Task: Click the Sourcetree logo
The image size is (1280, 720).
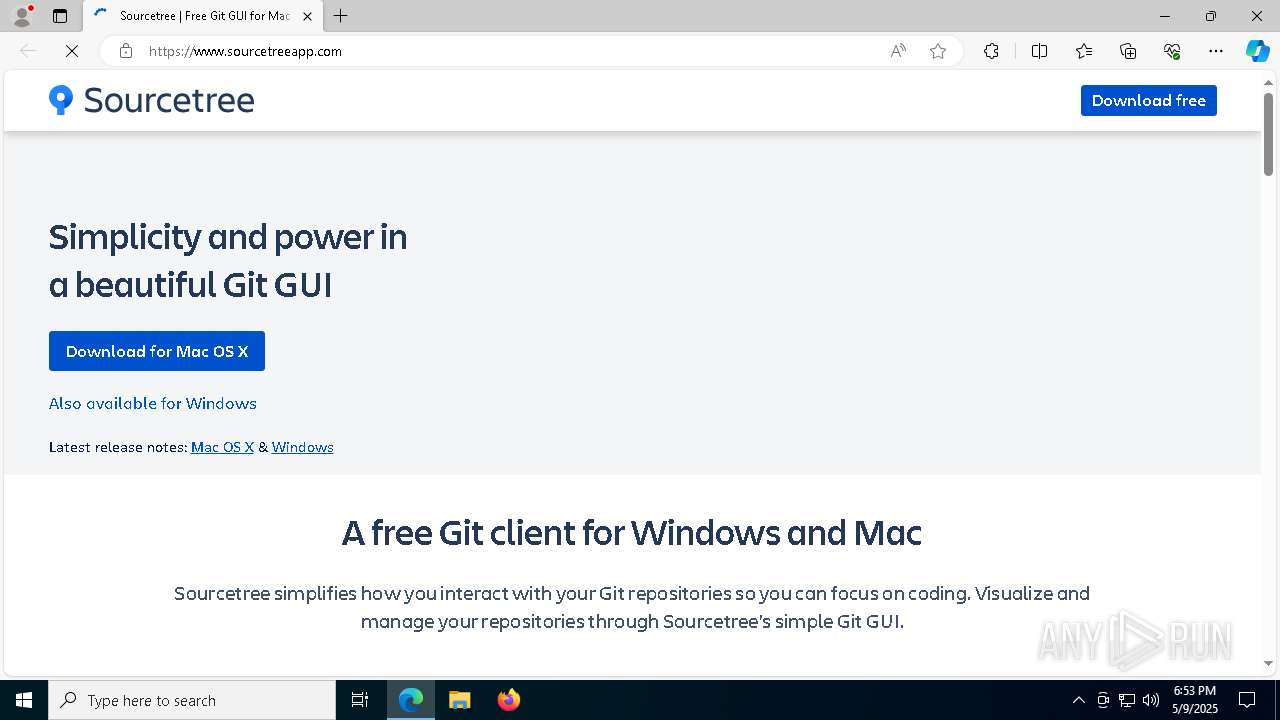Action: (152, 100)
